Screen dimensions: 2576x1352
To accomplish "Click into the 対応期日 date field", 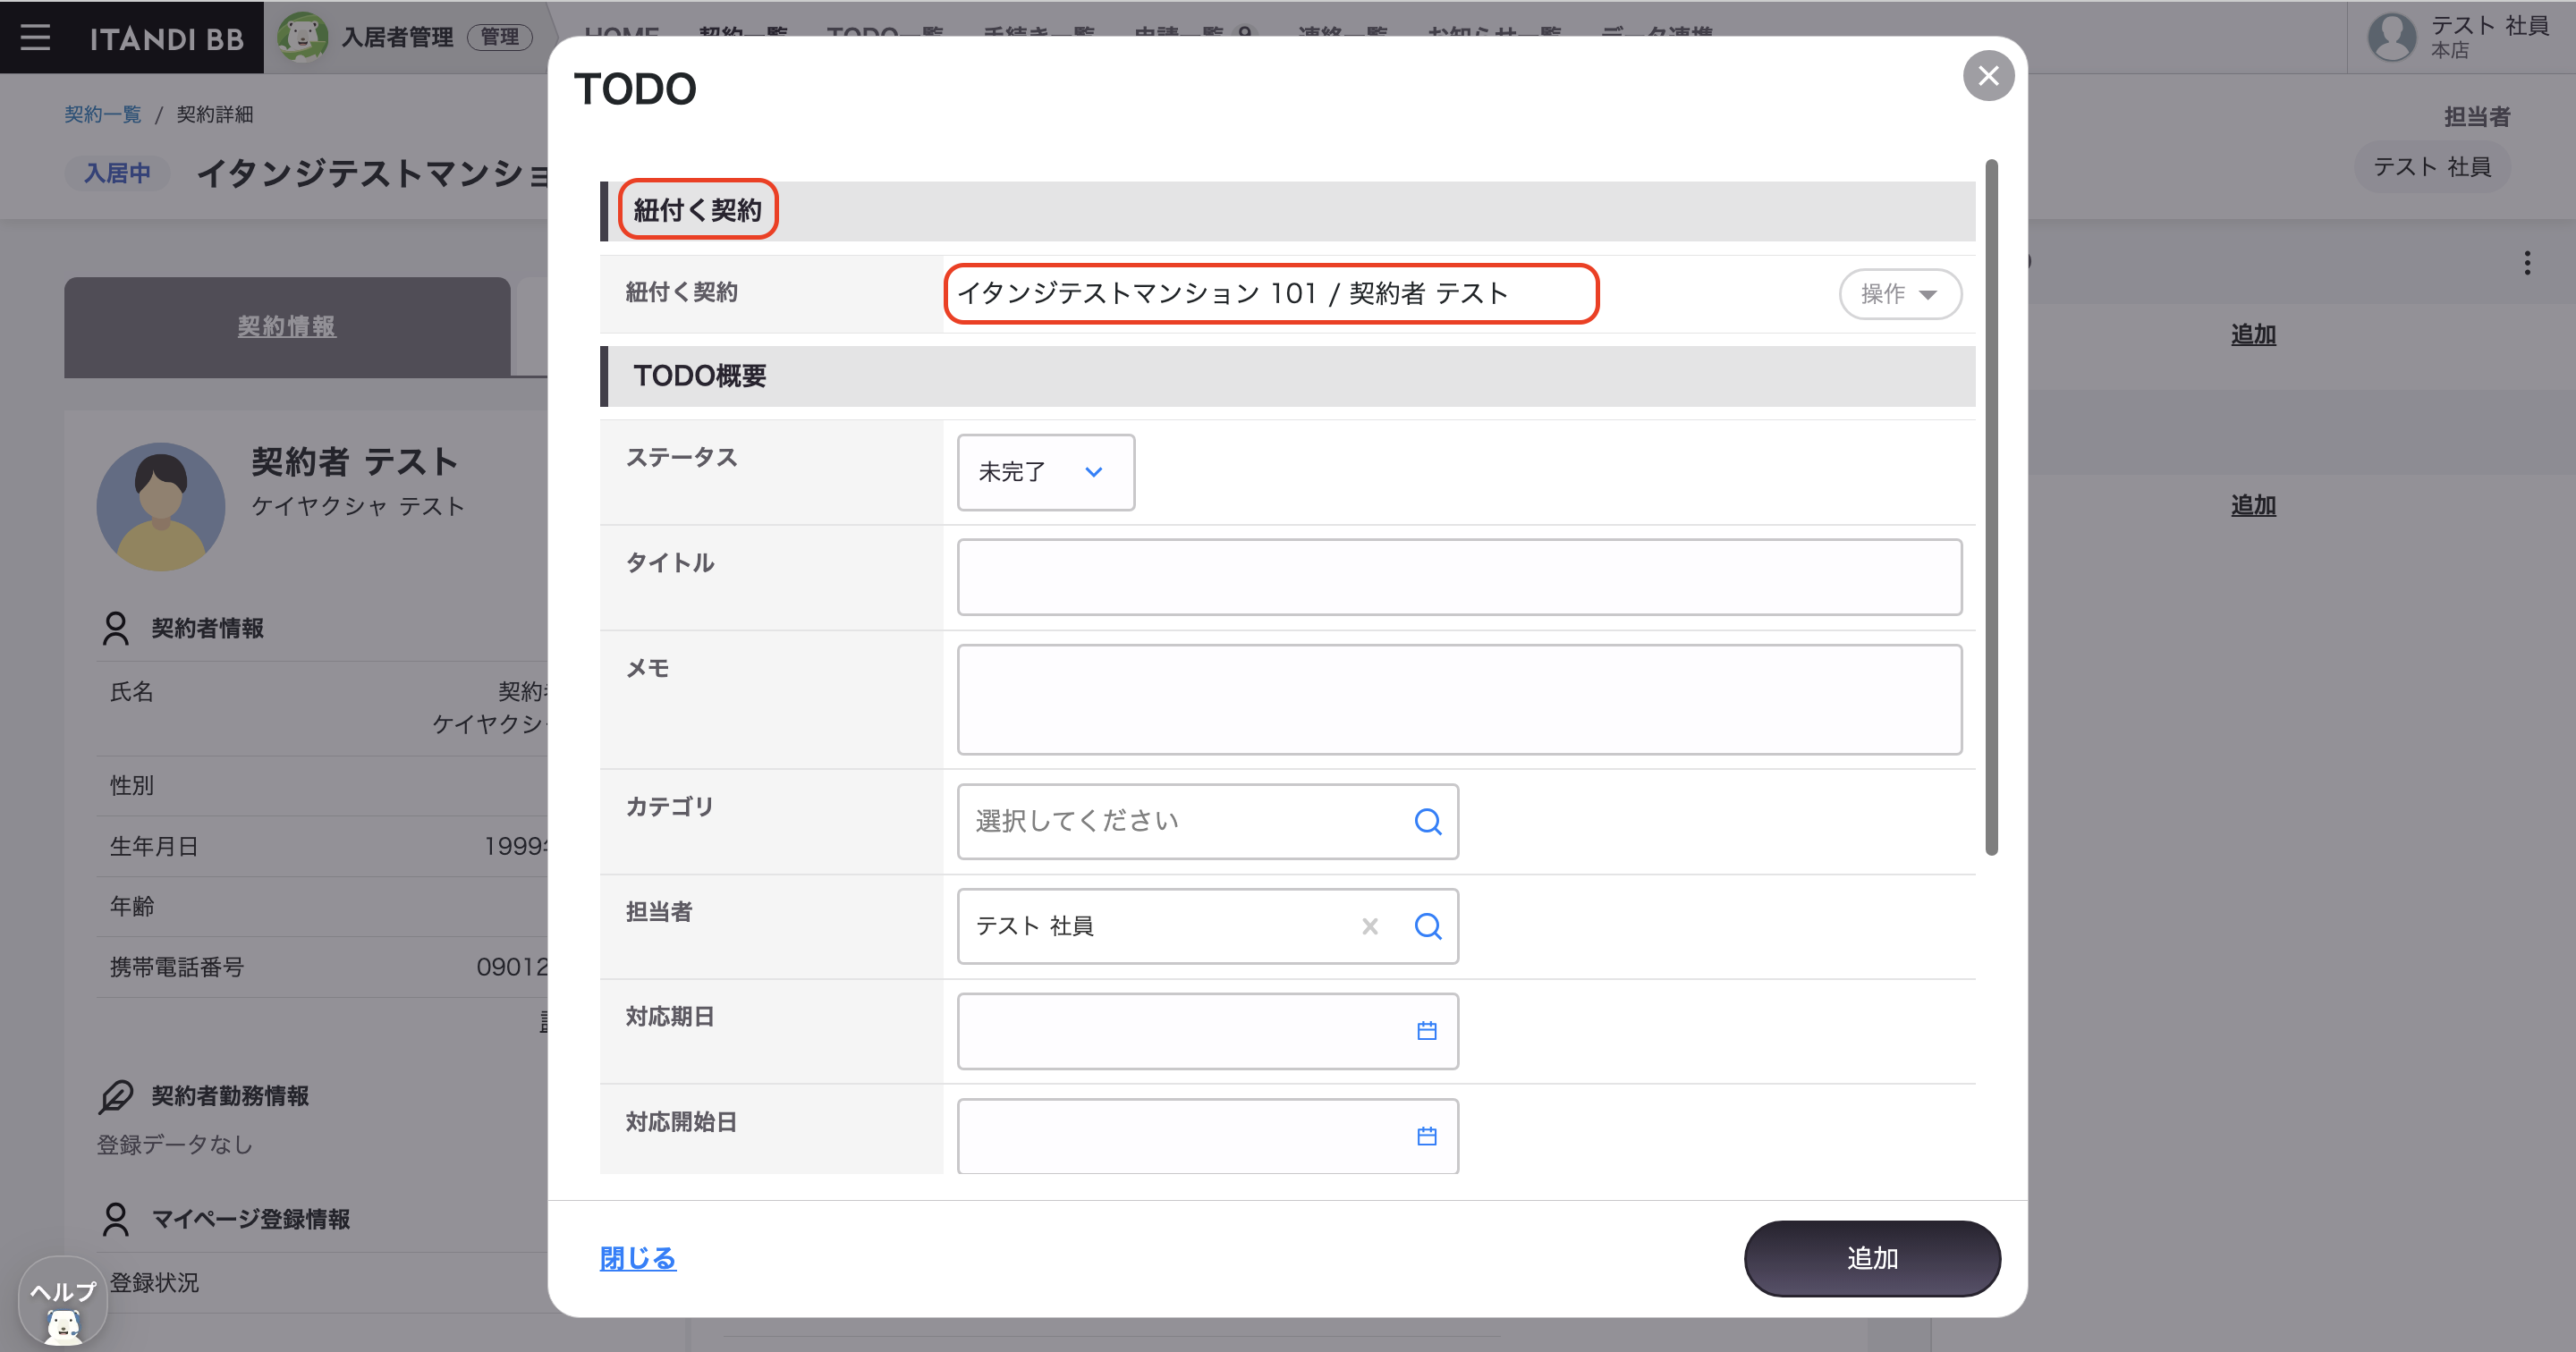I will click(x=1207, y=1031).
